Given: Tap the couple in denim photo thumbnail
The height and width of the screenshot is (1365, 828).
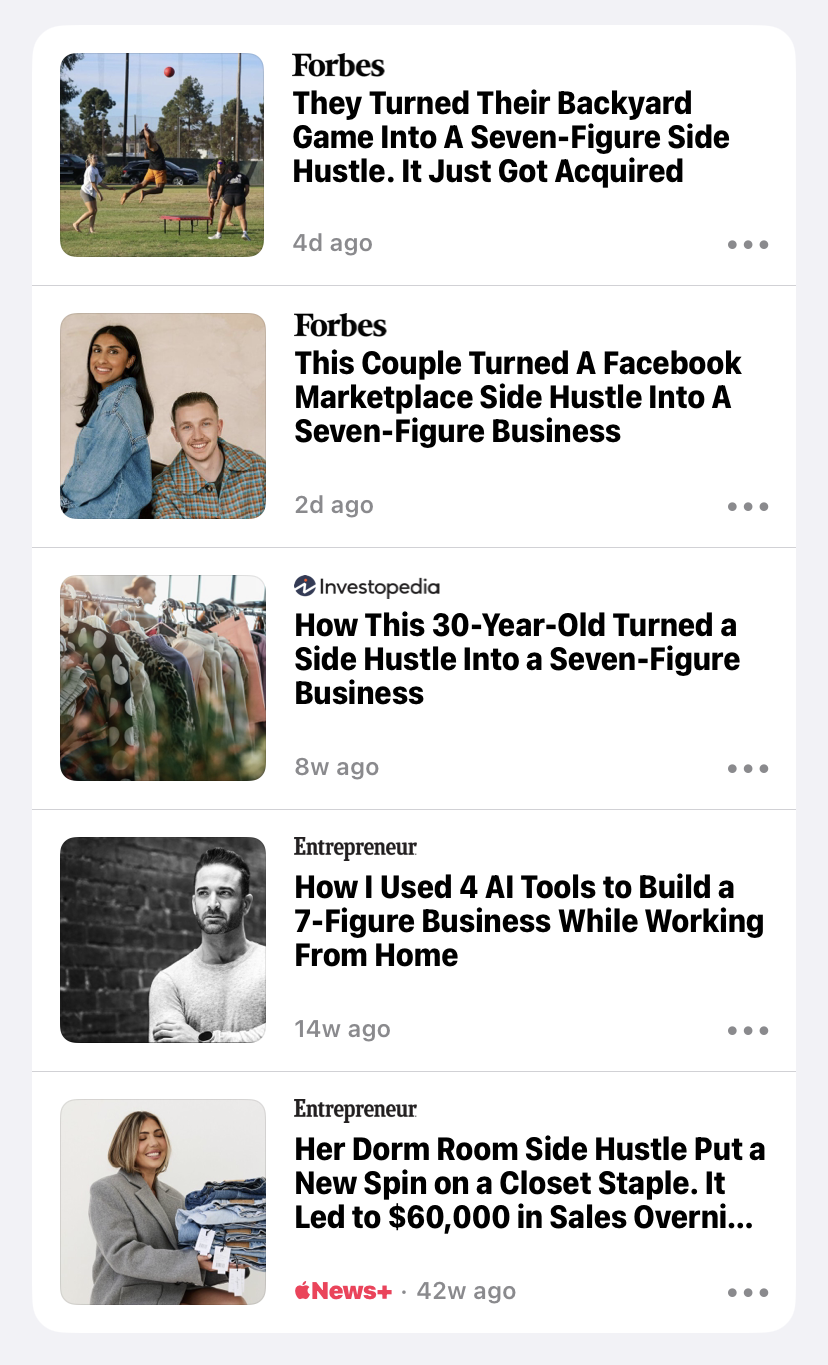Looking at the screenshot, I should (x=163, y=416).
